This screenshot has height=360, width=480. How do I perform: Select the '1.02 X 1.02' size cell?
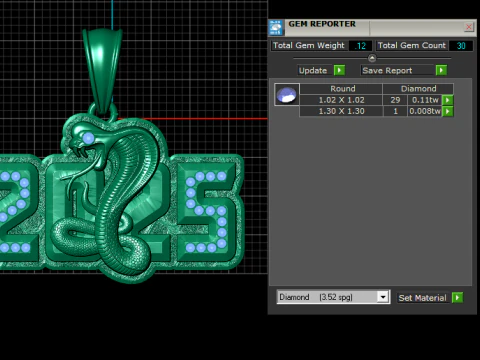(341, 100)
